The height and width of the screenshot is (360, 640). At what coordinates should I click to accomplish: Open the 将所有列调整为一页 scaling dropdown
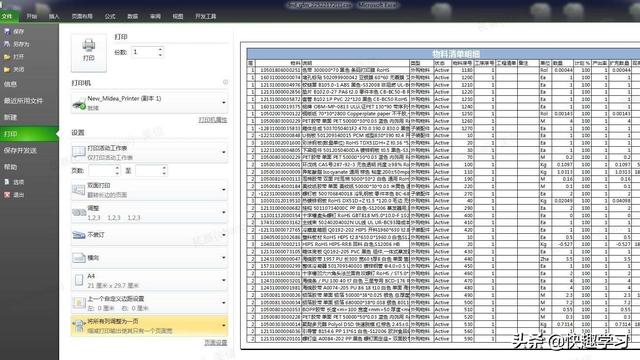click(x=149, y=325)
